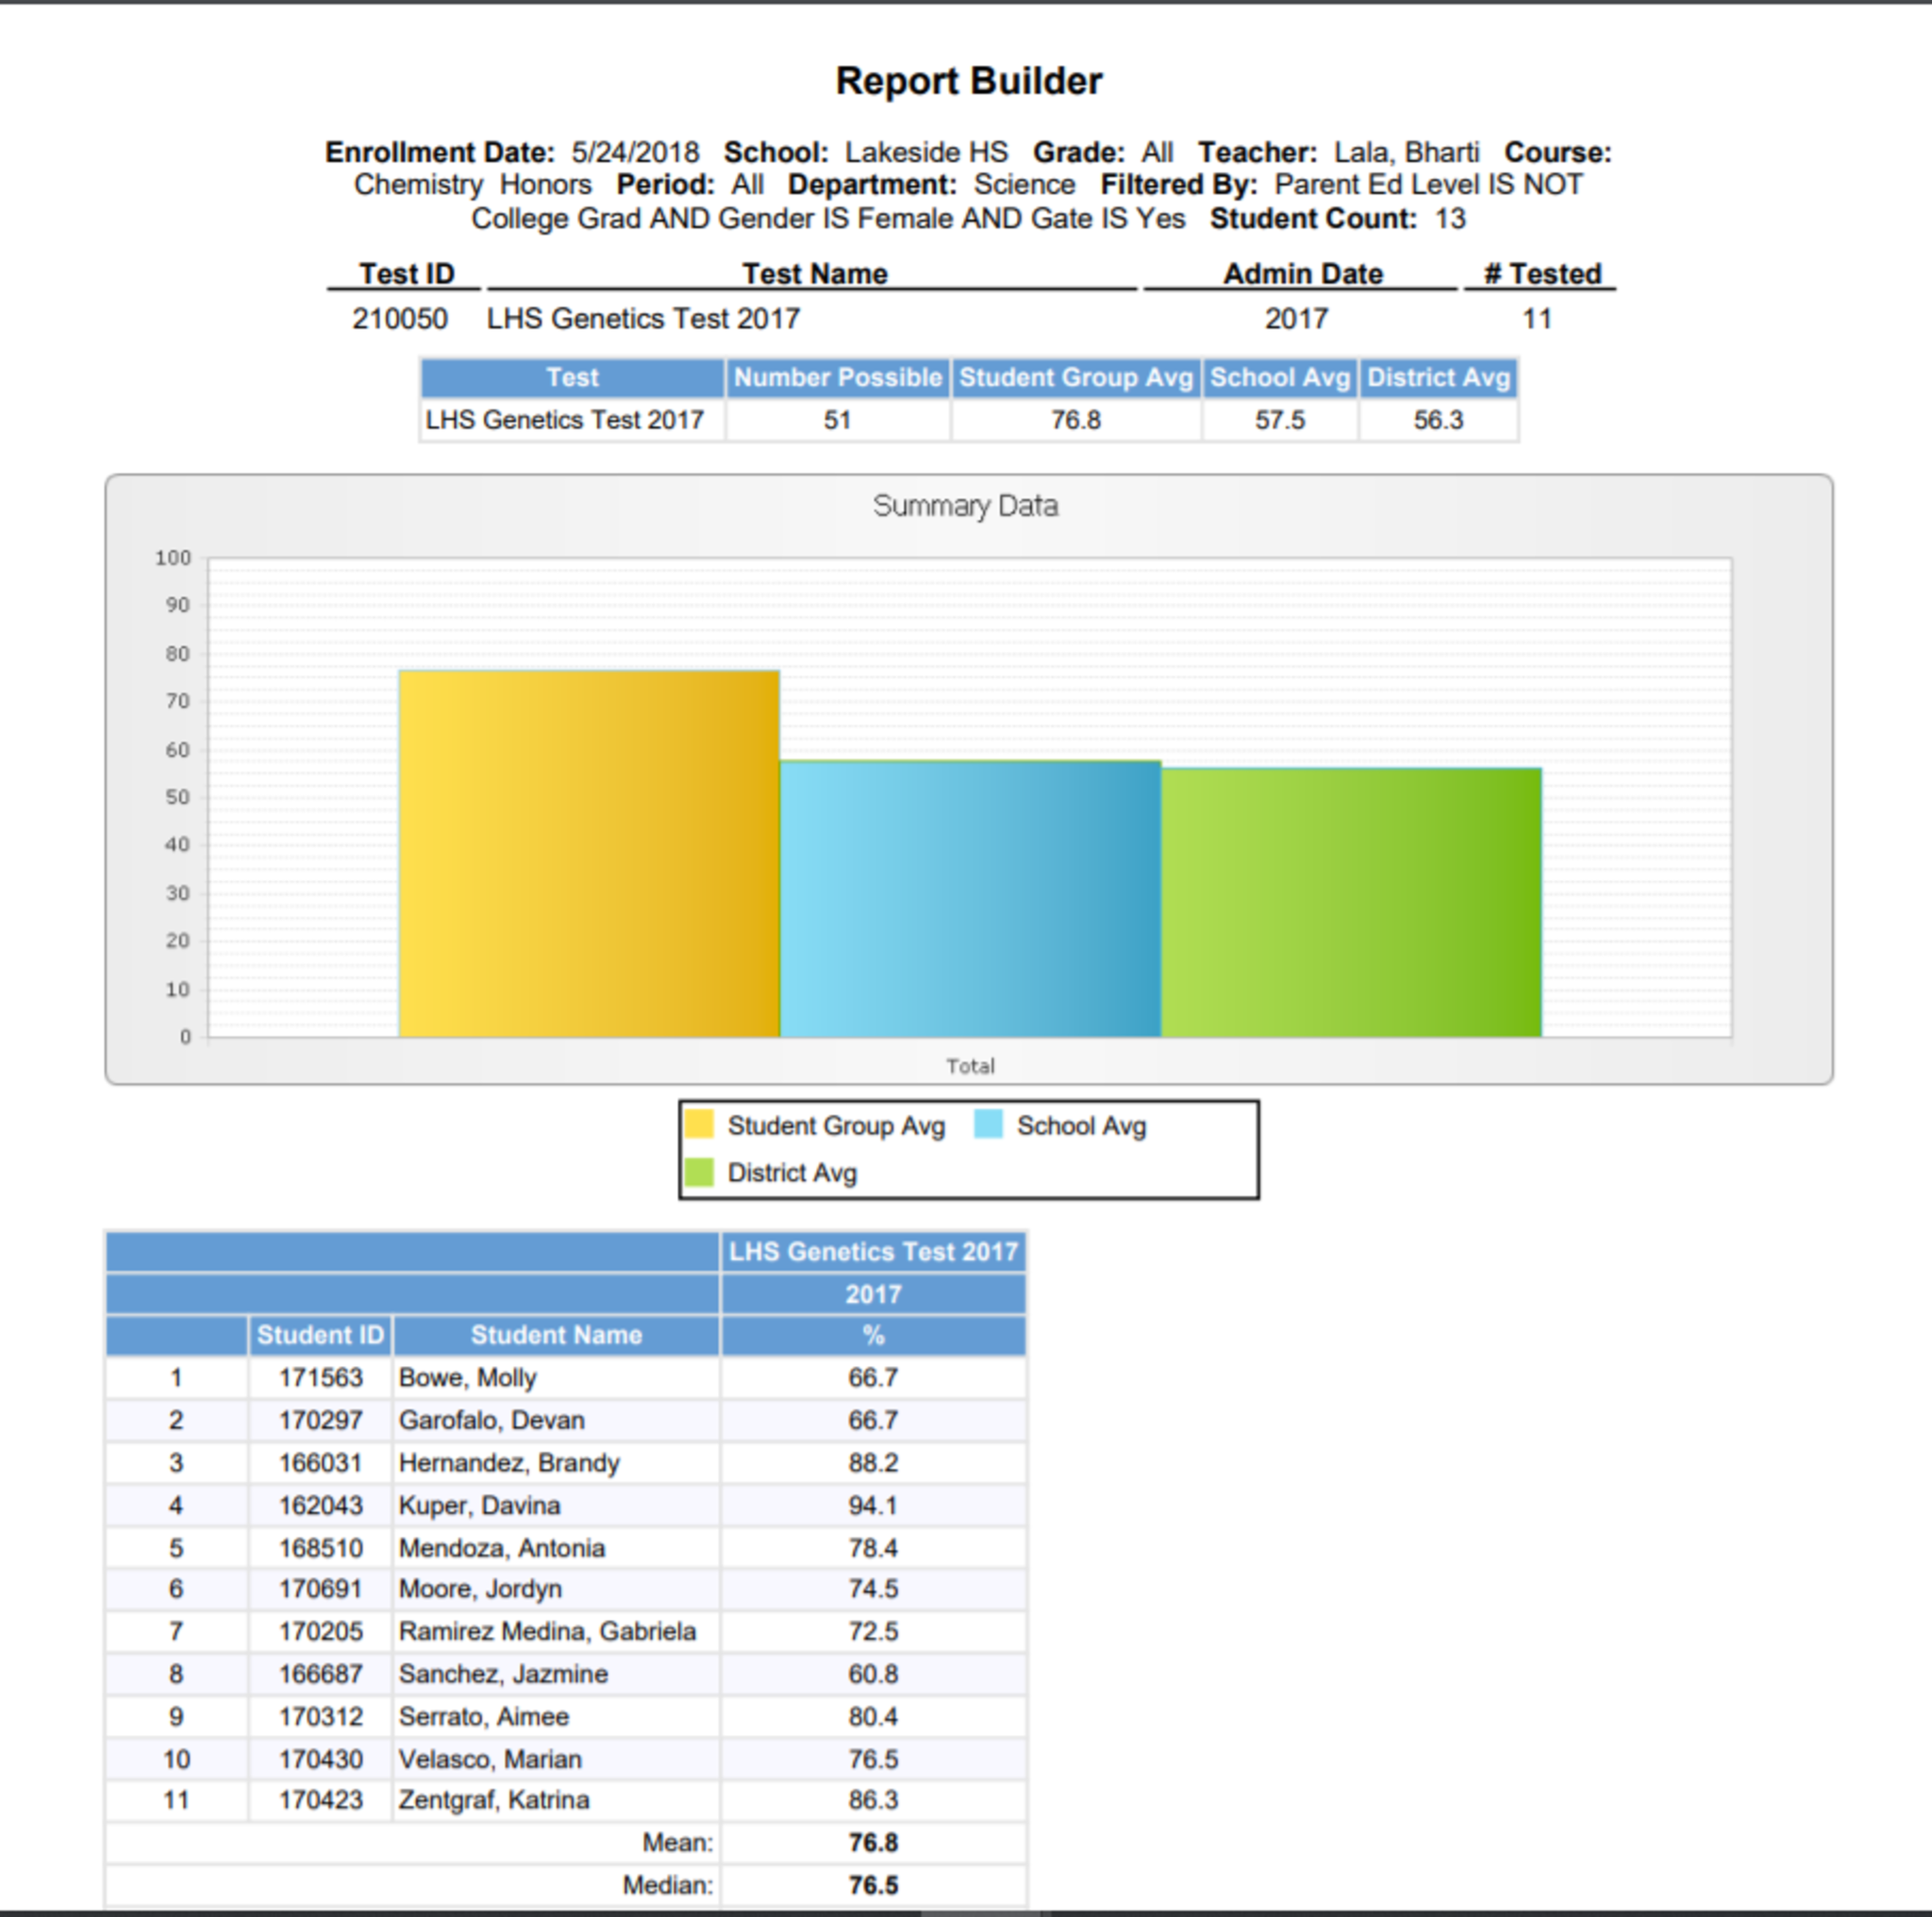Click the green District Avg legend swatch

tap(699, 1172)
